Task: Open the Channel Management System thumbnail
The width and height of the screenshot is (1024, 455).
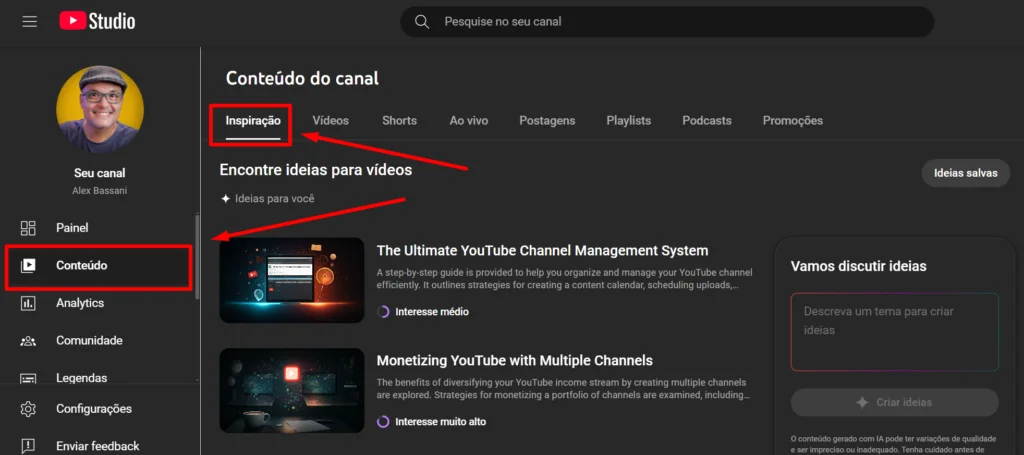Action: pos(292,280)
